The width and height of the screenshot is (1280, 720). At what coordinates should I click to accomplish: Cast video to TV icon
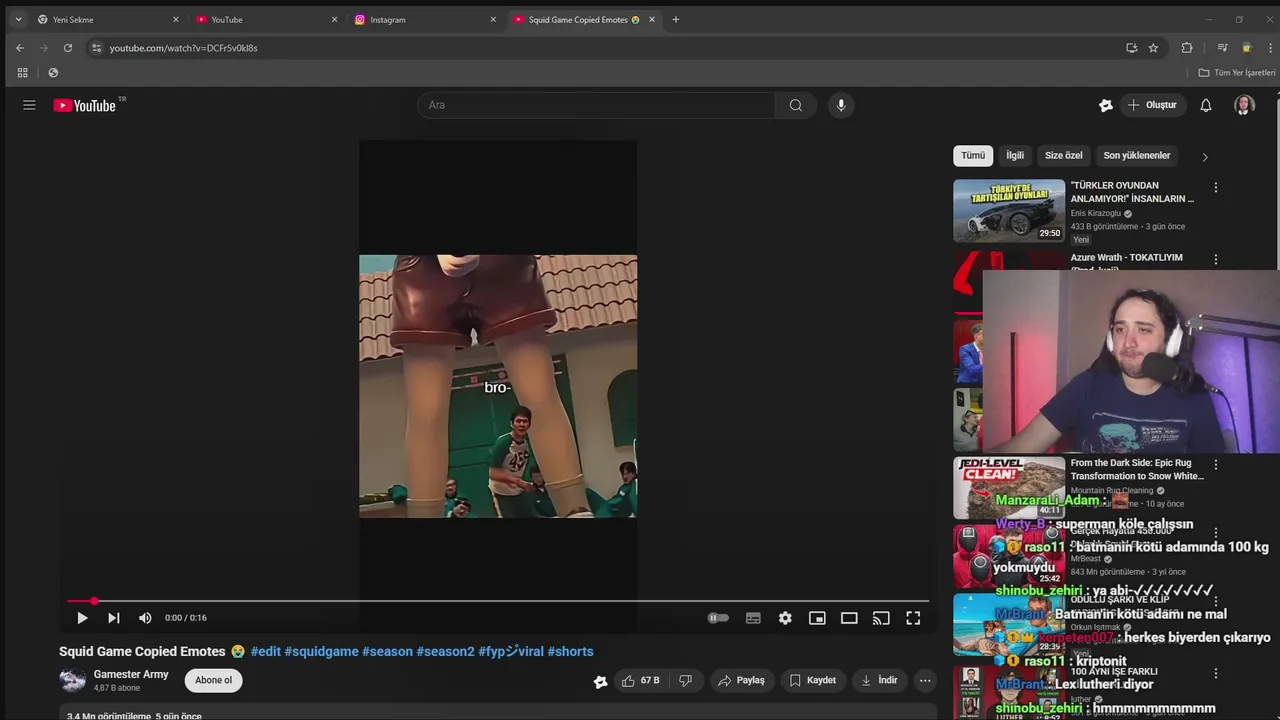click(x=881, y=618)
